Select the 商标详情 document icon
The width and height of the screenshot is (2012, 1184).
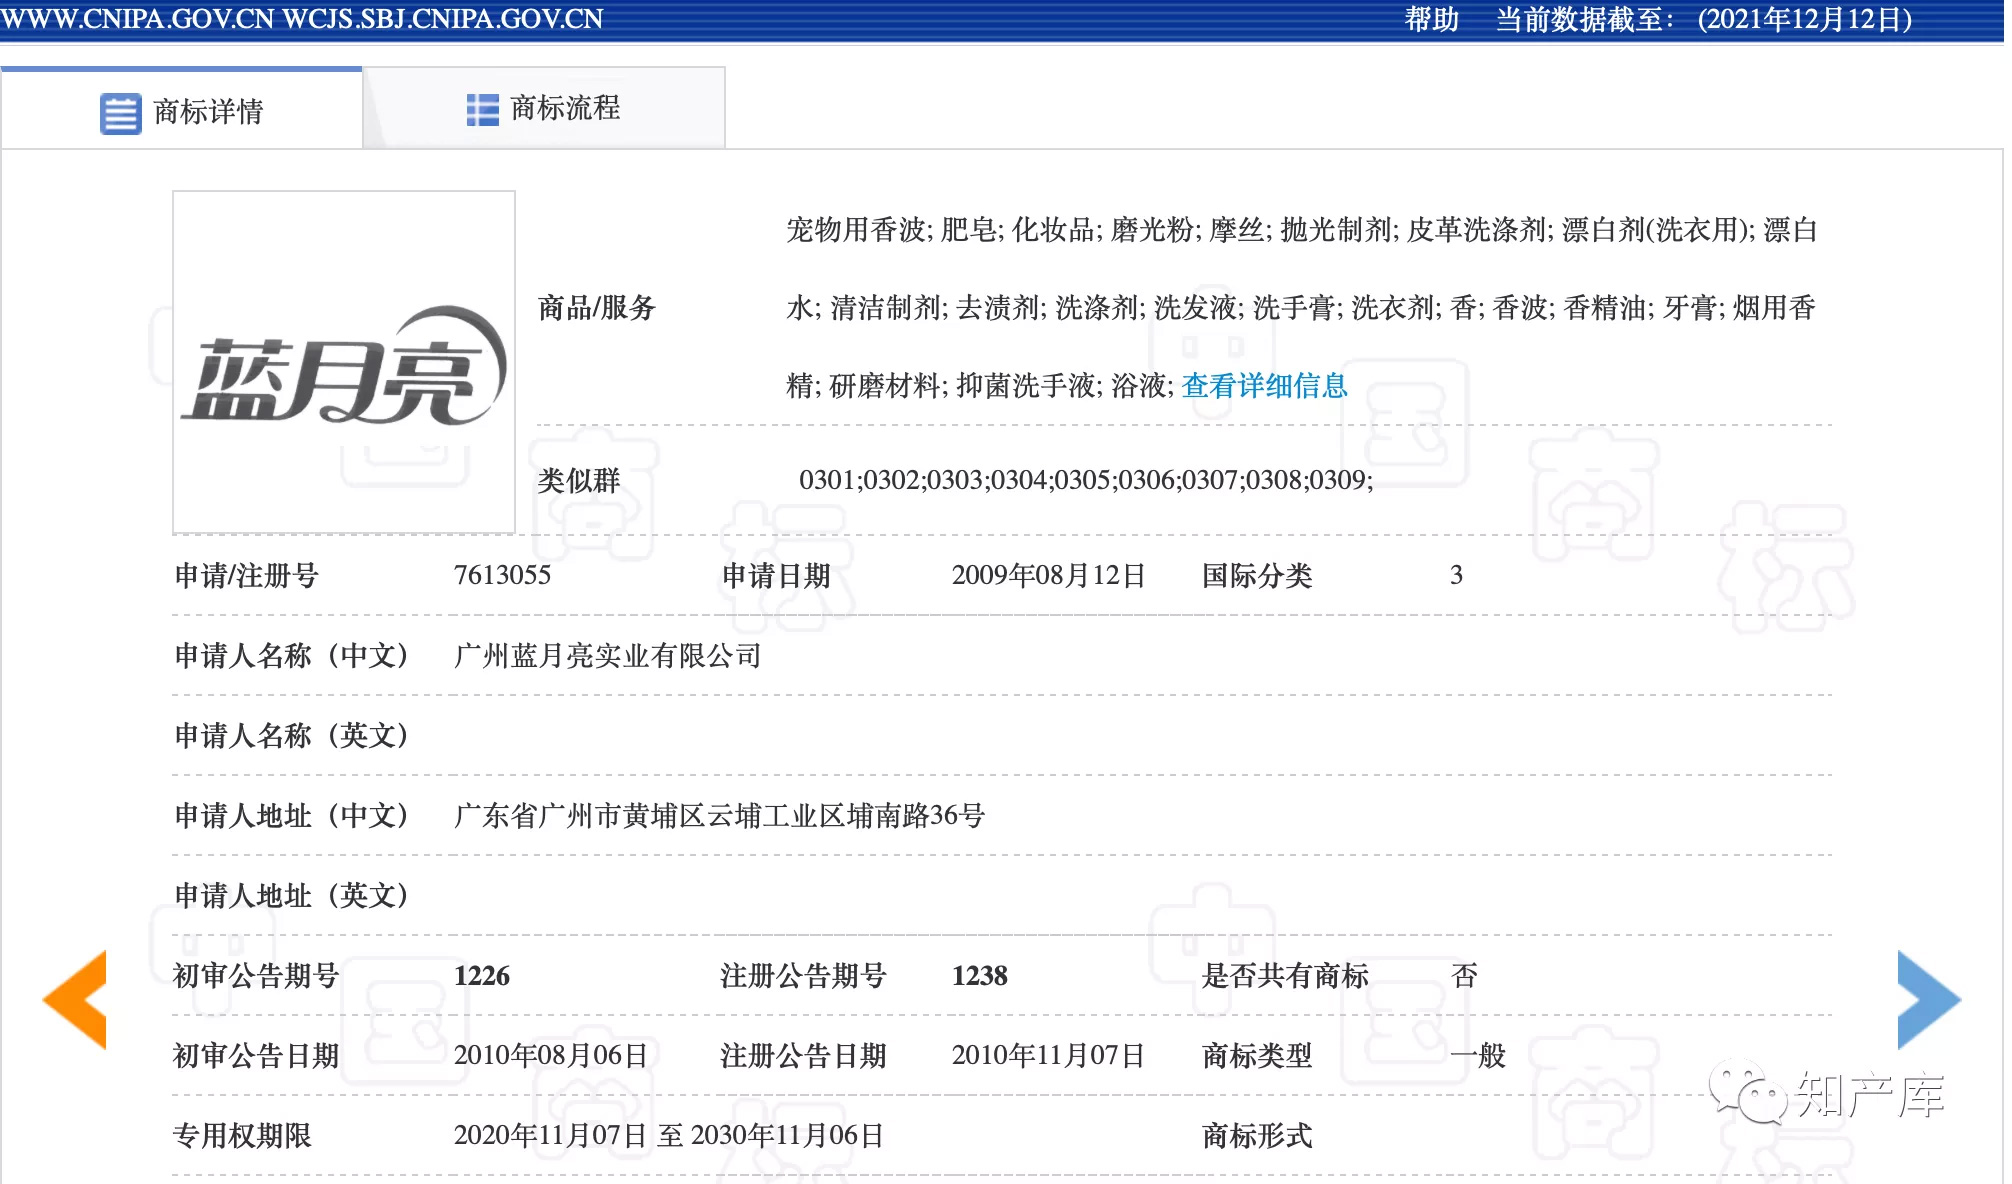click(120, 111)
